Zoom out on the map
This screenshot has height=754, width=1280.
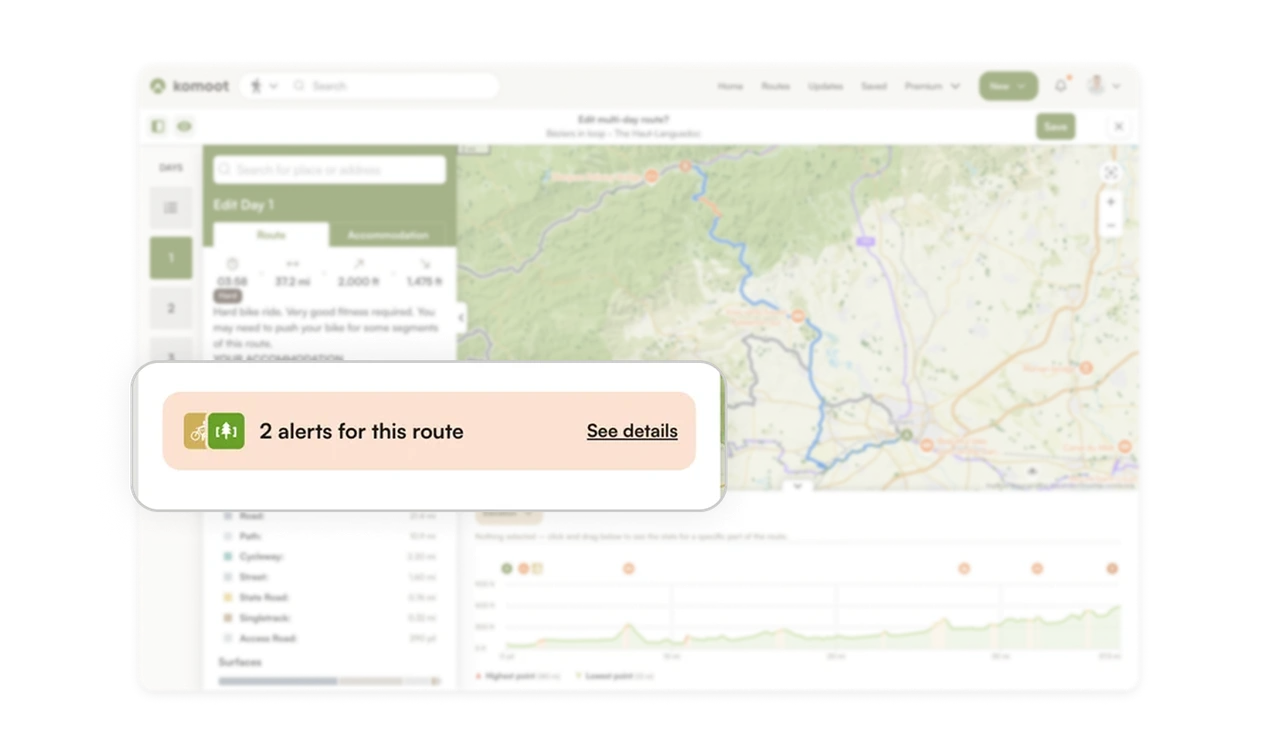pyautogui.click(x=1111, y=226)
